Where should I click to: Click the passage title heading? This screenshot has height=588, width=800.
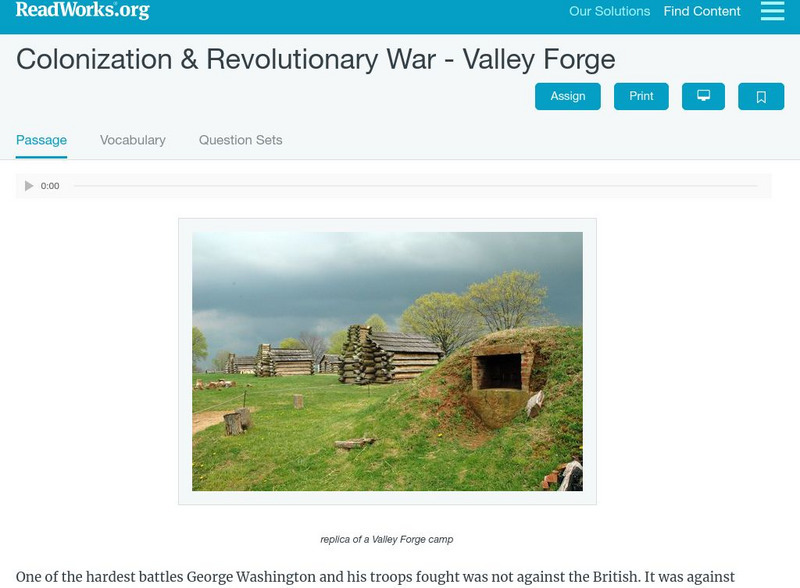click(x=315, y=59)
